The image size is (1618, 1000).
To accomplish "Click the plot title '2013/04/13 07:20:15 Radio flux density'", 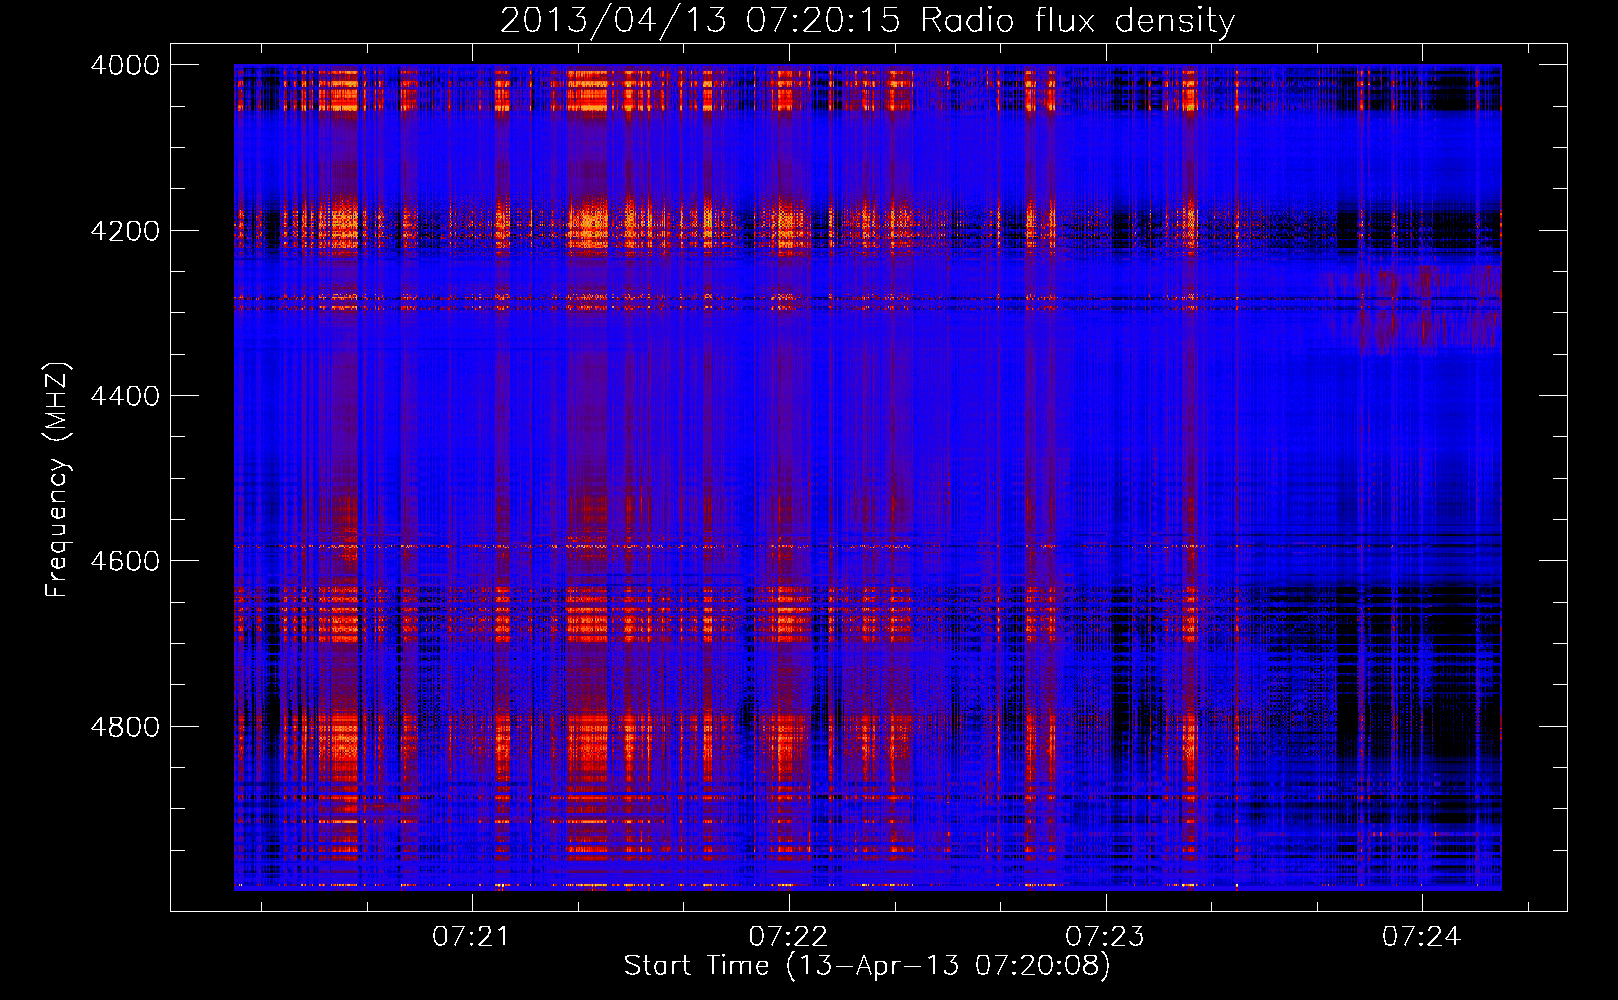I will (x=867, y=20).
